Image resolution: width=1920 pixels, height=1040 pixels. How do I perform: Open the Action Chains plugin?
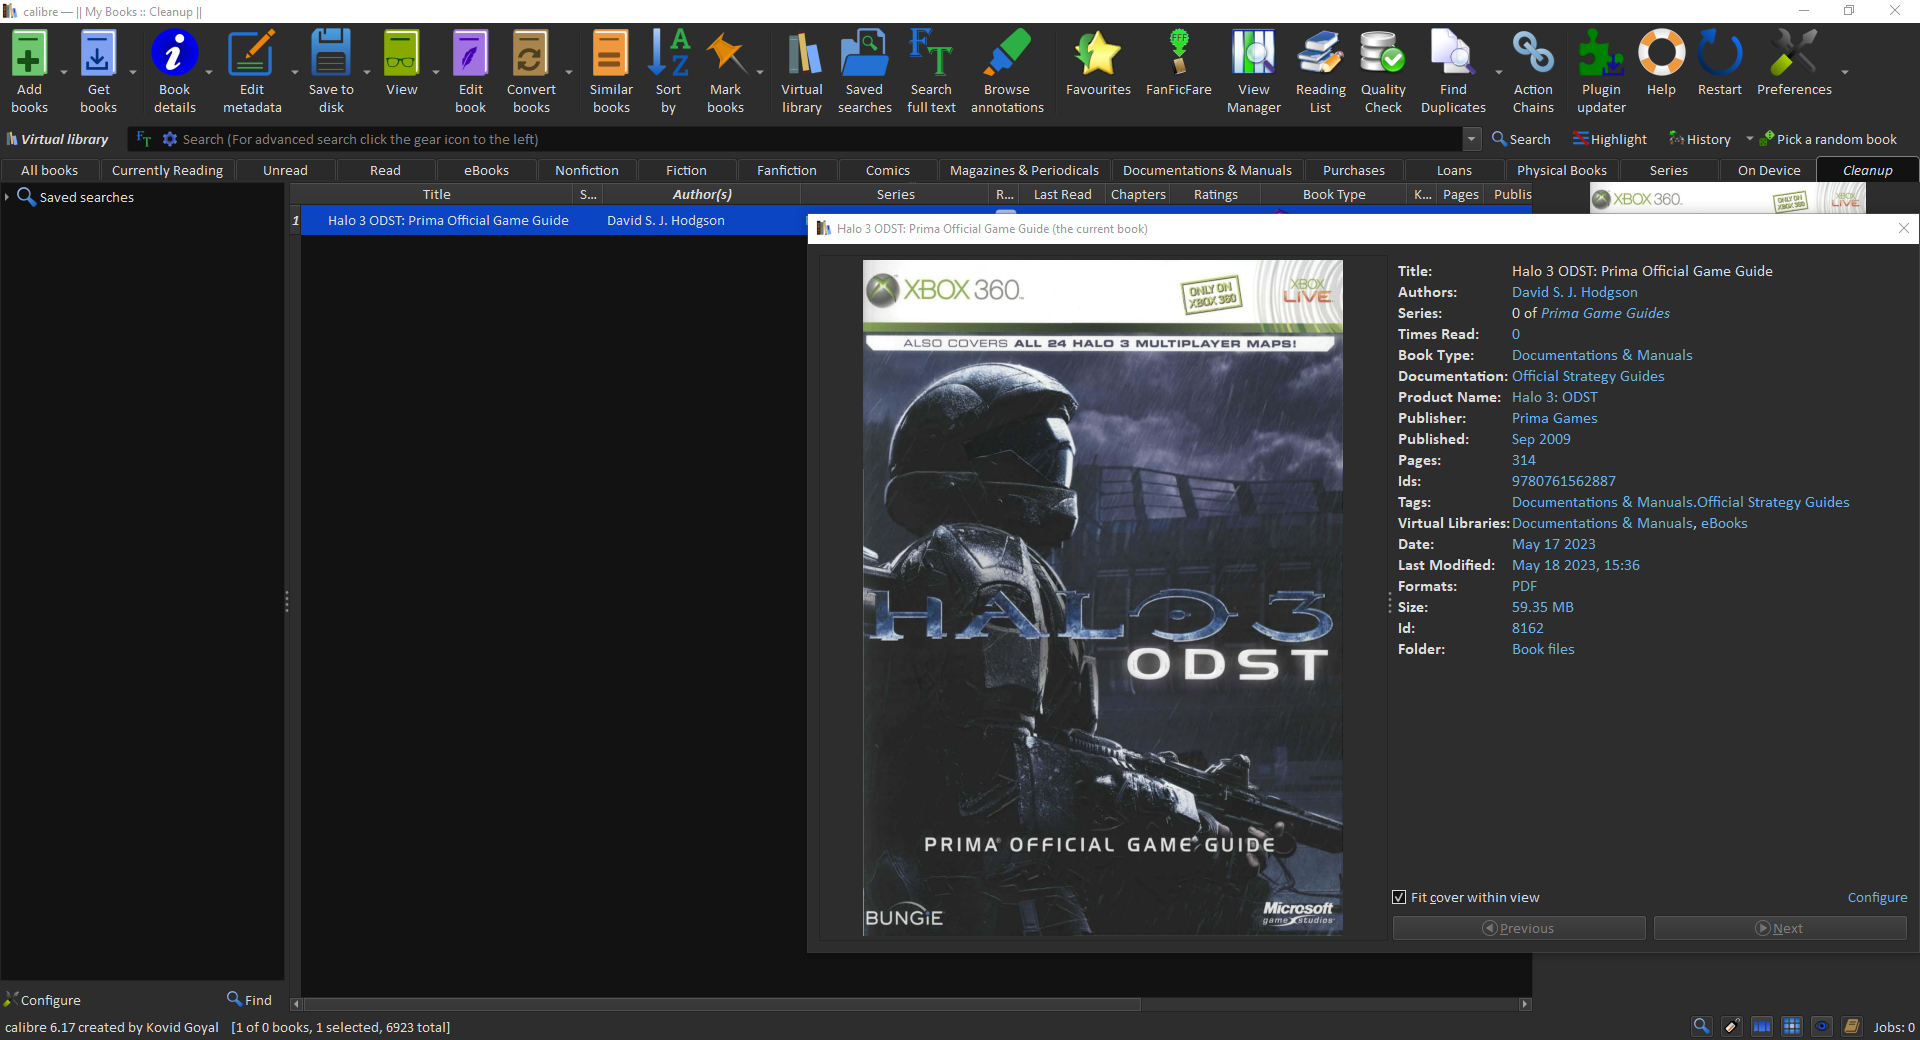click(x=1533, y=54)
